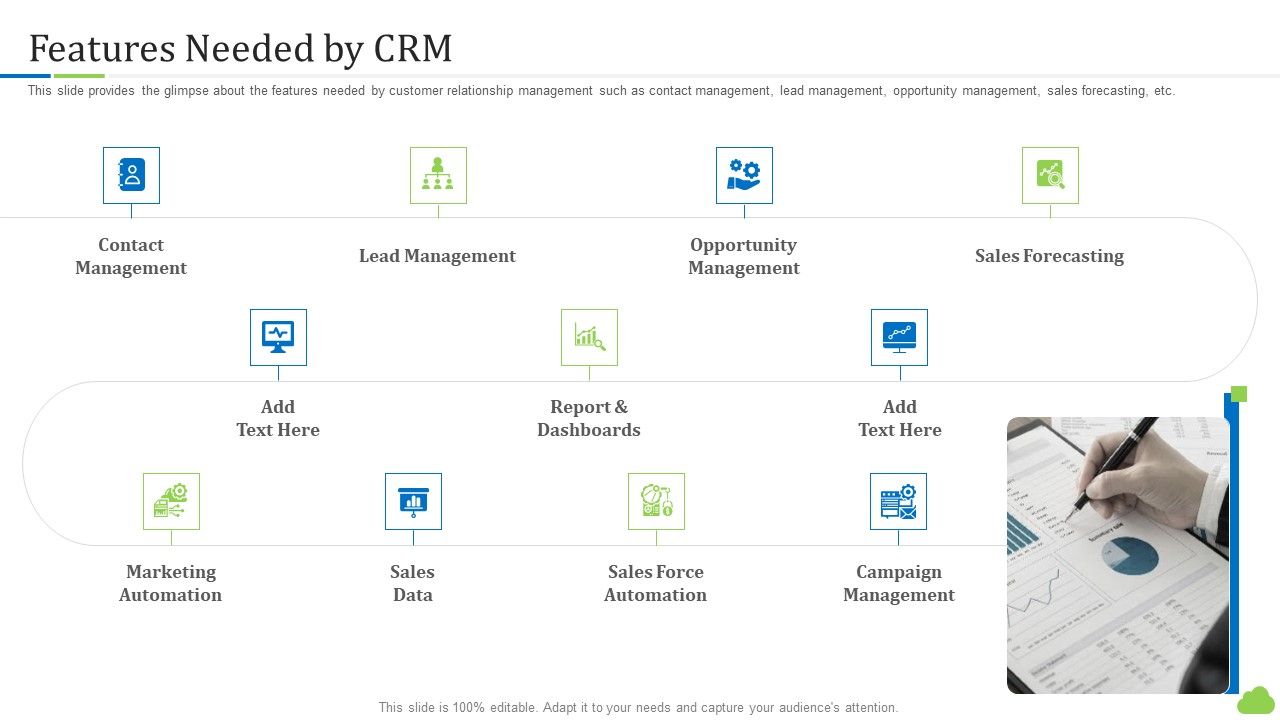Click the 'Sales Forecasting' text label
The image size is (1280, 720).
point(1049,256)
